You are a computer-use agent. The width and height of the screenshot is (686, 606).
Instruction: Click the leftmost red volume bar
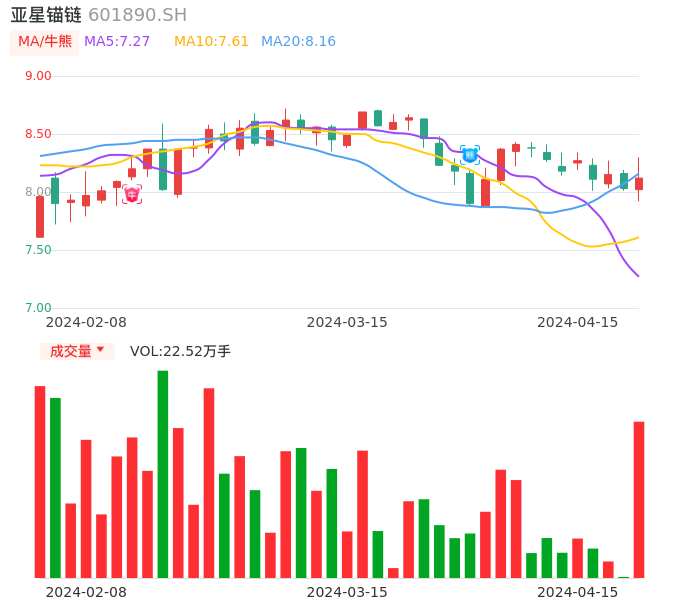pos(40,481)
